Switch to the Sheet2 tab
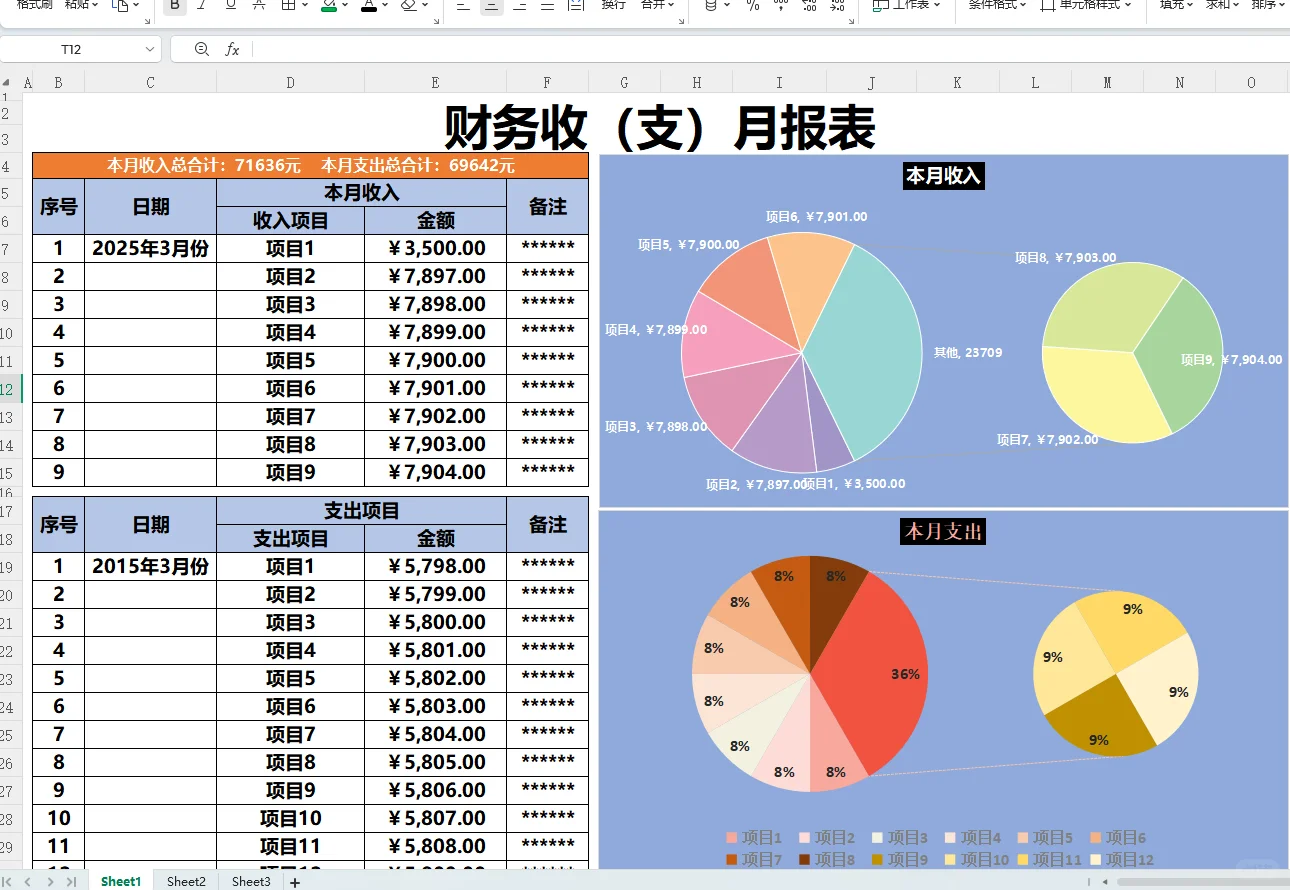This screenshot has height=890, width=1290. [185, 881]
